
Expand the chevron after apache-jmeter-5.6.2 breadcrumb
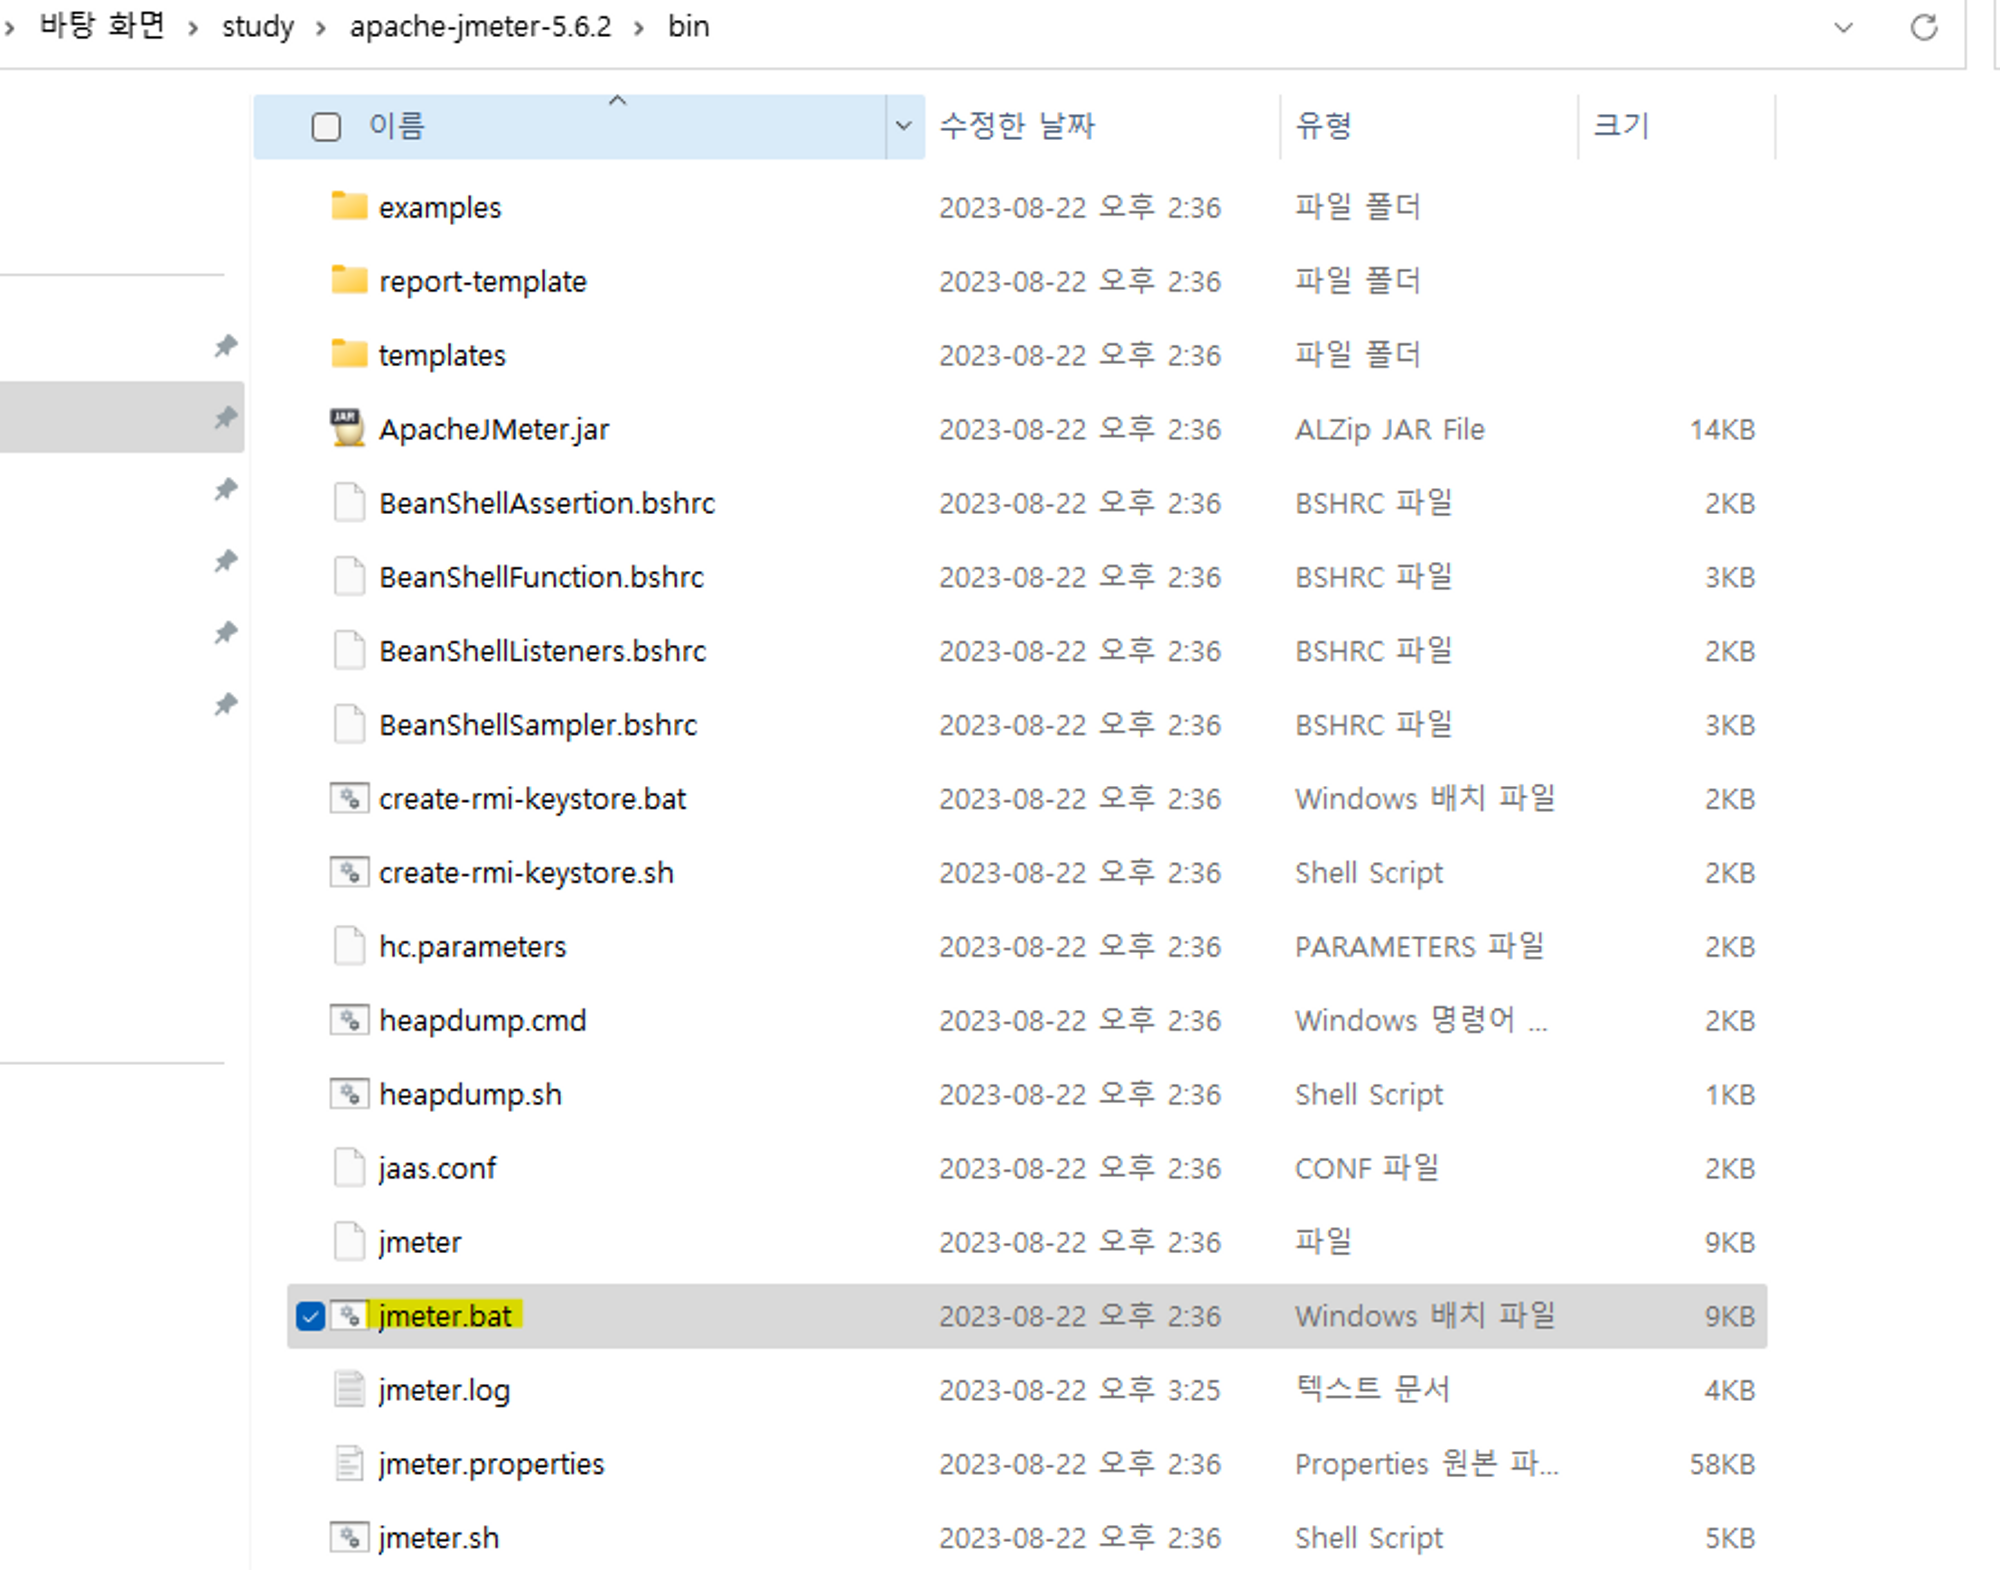tap(639, 27)
